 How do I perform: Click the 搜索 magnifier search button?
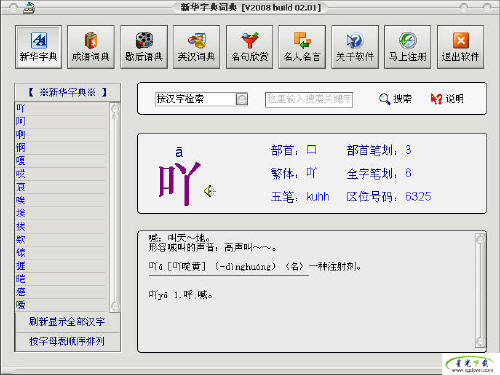pos(395,99)
